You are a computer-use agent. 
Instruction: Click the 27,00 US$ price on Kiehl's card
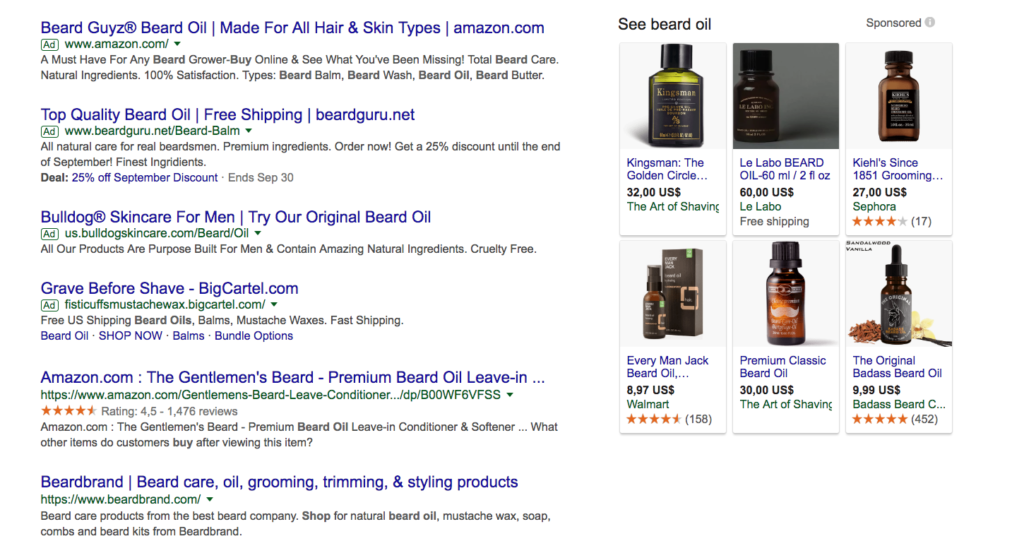[880, 192]
